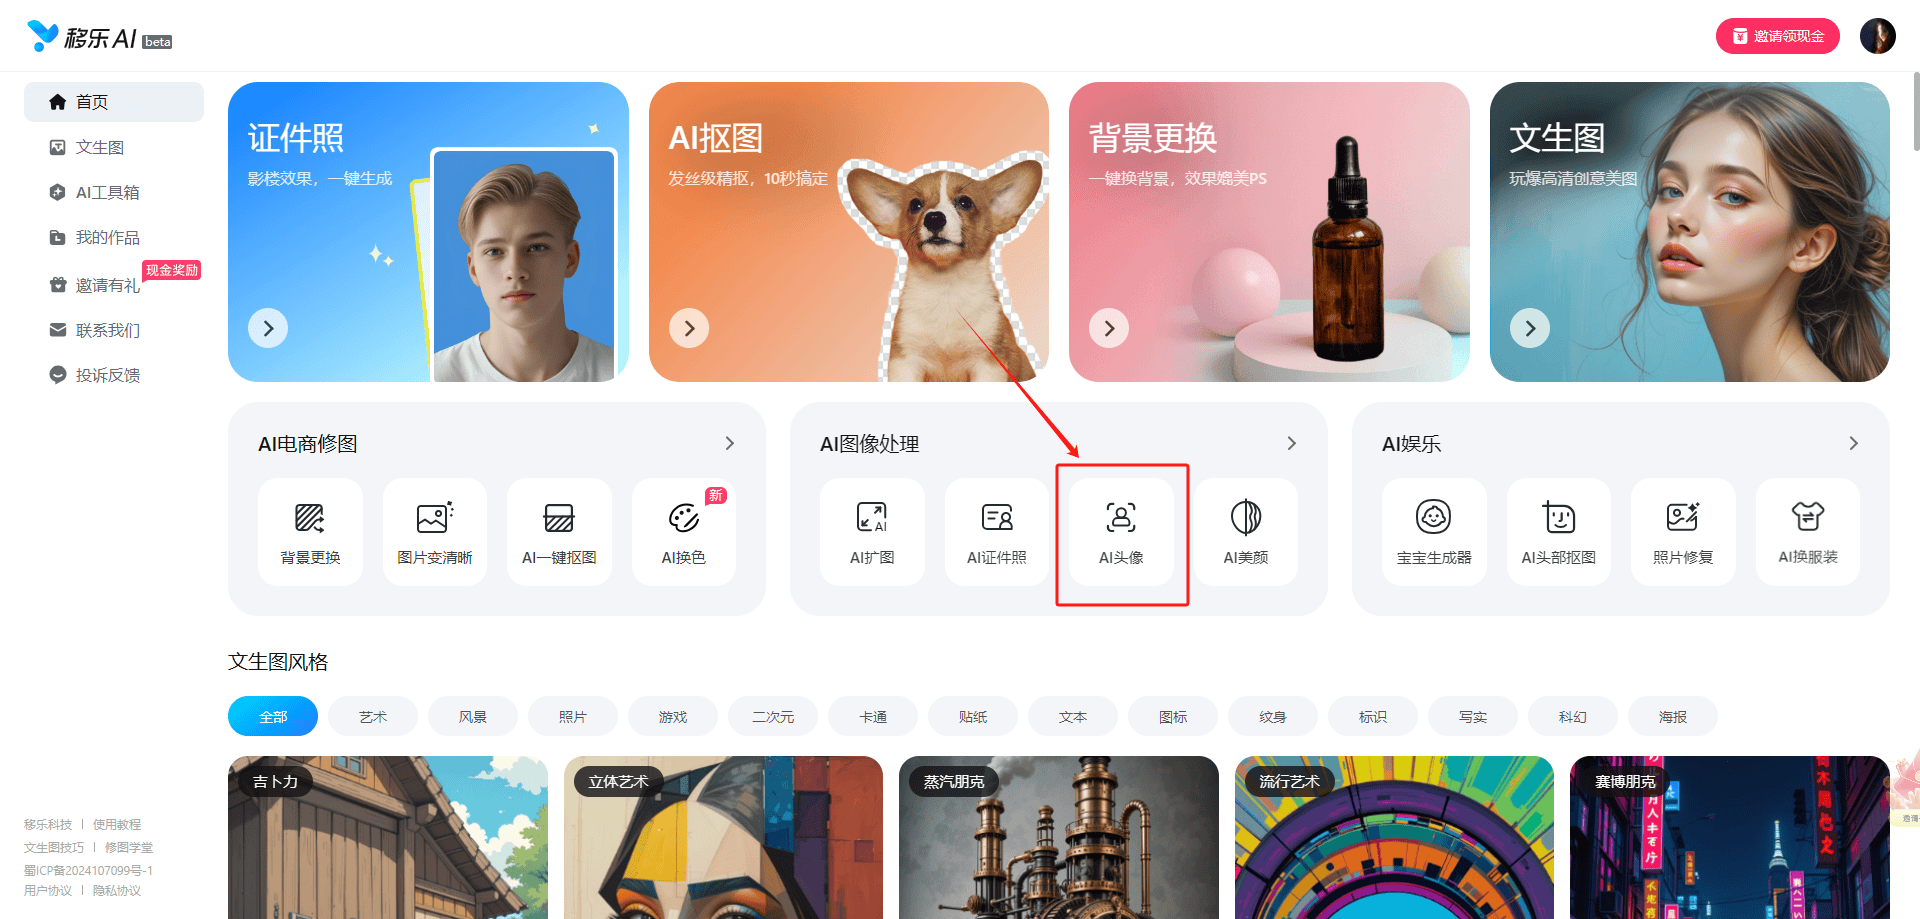The height and width of the screenshot is (919, 1920).
Task: Expand the AI图像处理 section arrow
Action: (x=1292, y=443)
